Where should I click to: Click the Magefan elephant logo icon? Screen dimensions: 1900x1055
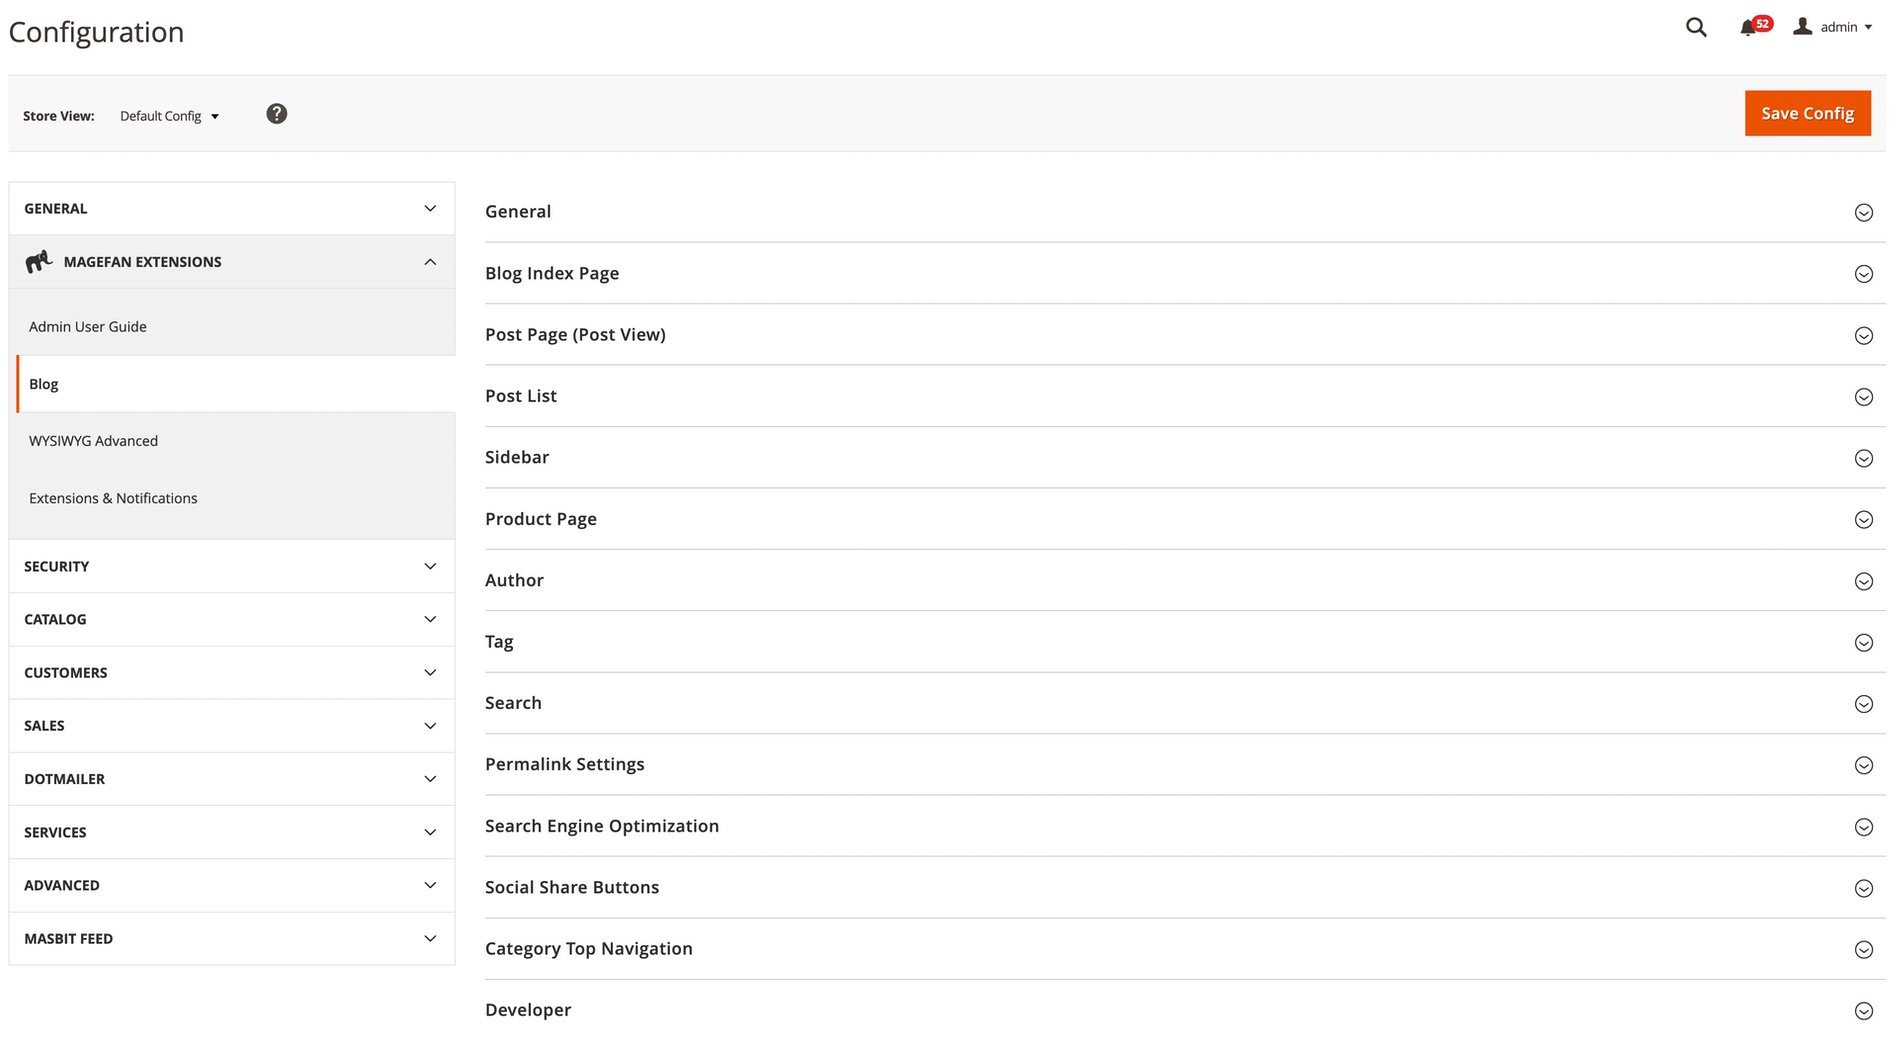click(39, 262)
